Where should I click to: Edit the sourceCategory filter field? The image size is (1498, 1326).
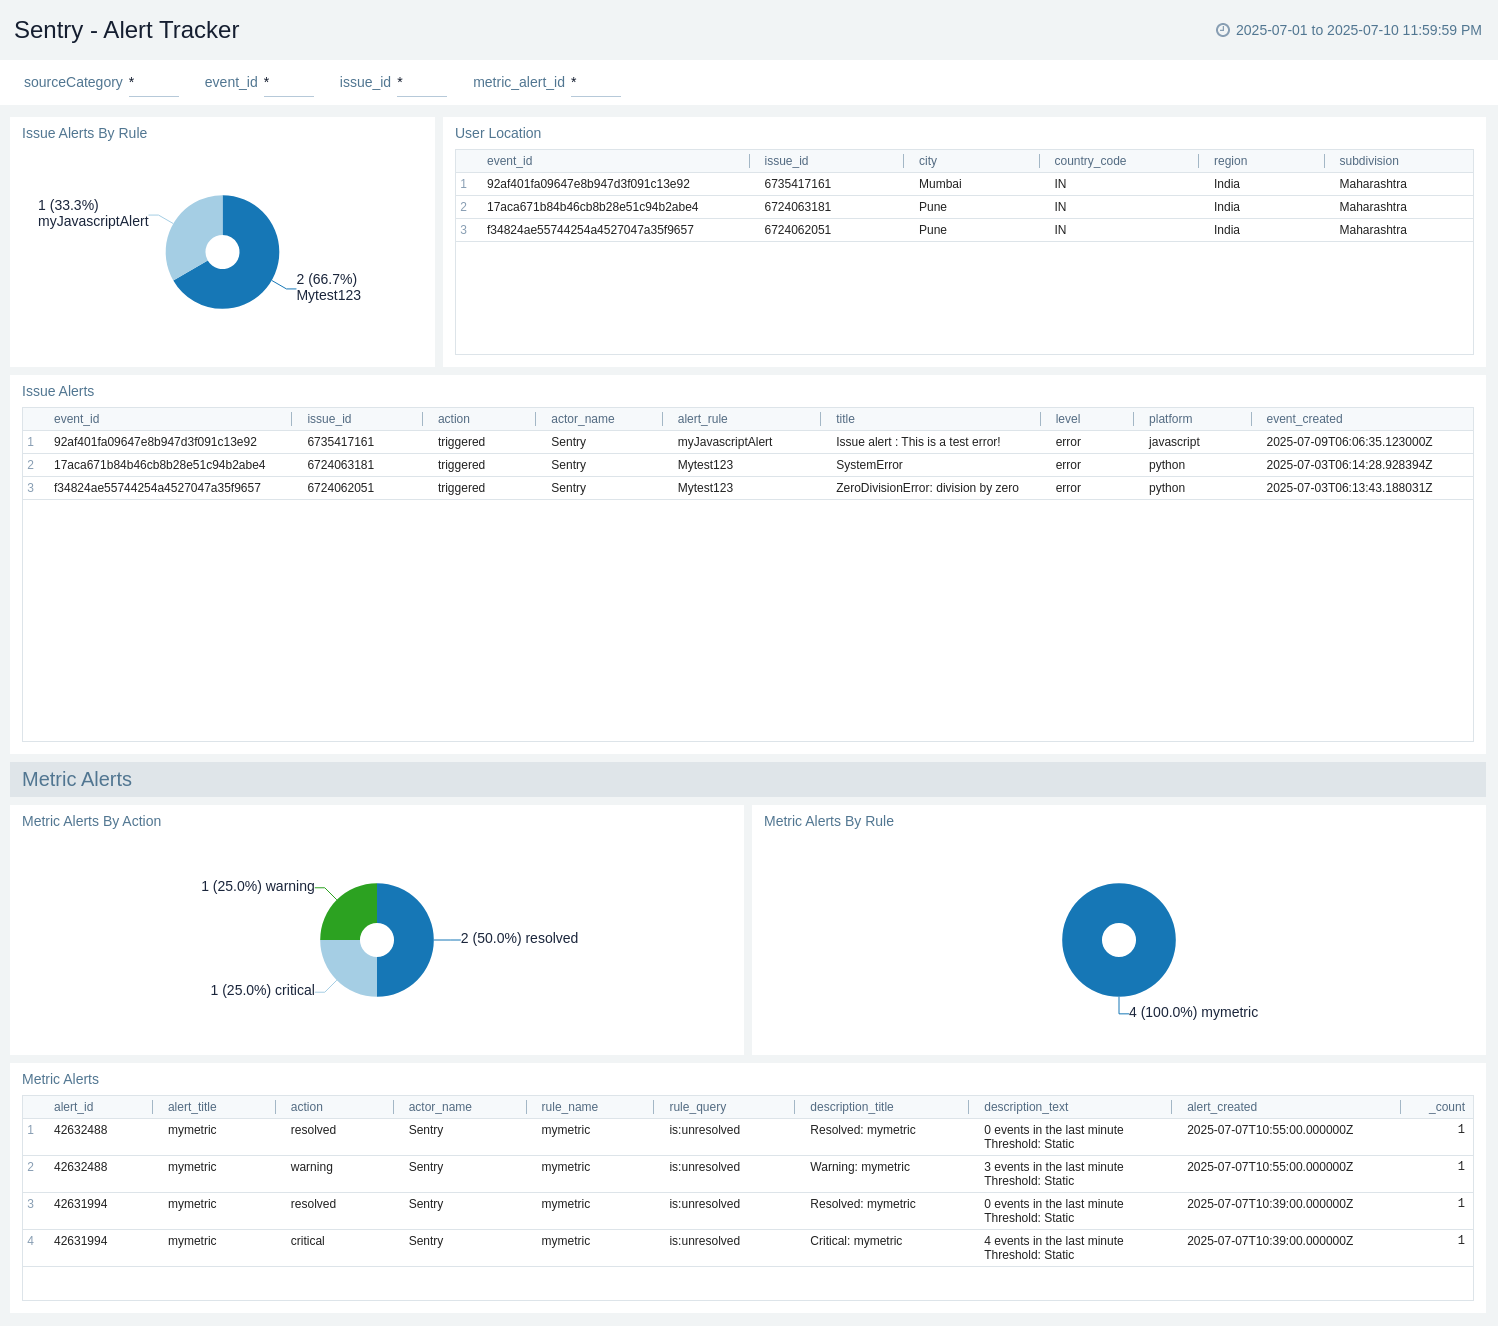pyautogui.click(x=153, y=83)
